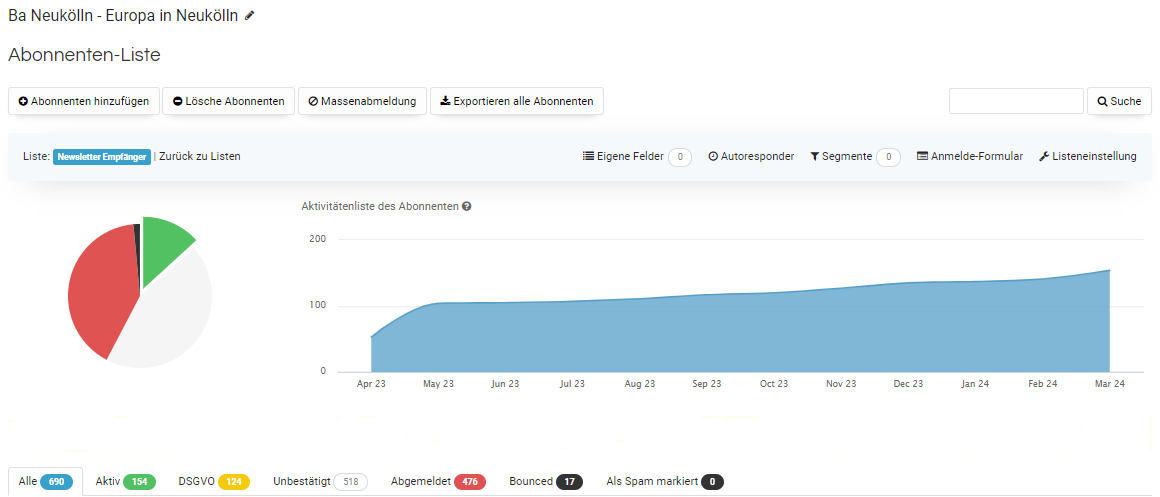
Task: Add subscribers via Abonnenten hinzufügen
Action: (x=84, y=101)
